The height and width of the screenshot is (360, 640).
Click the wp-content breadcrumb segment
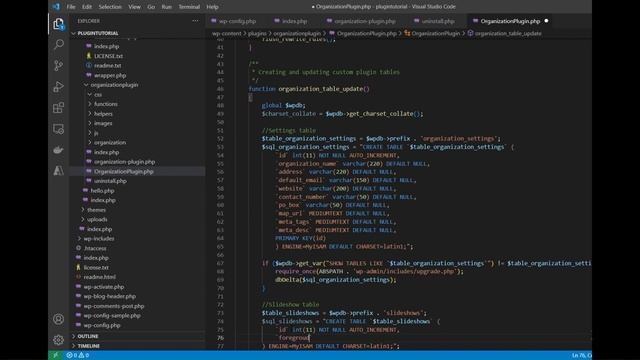click(x=227, y=33)
